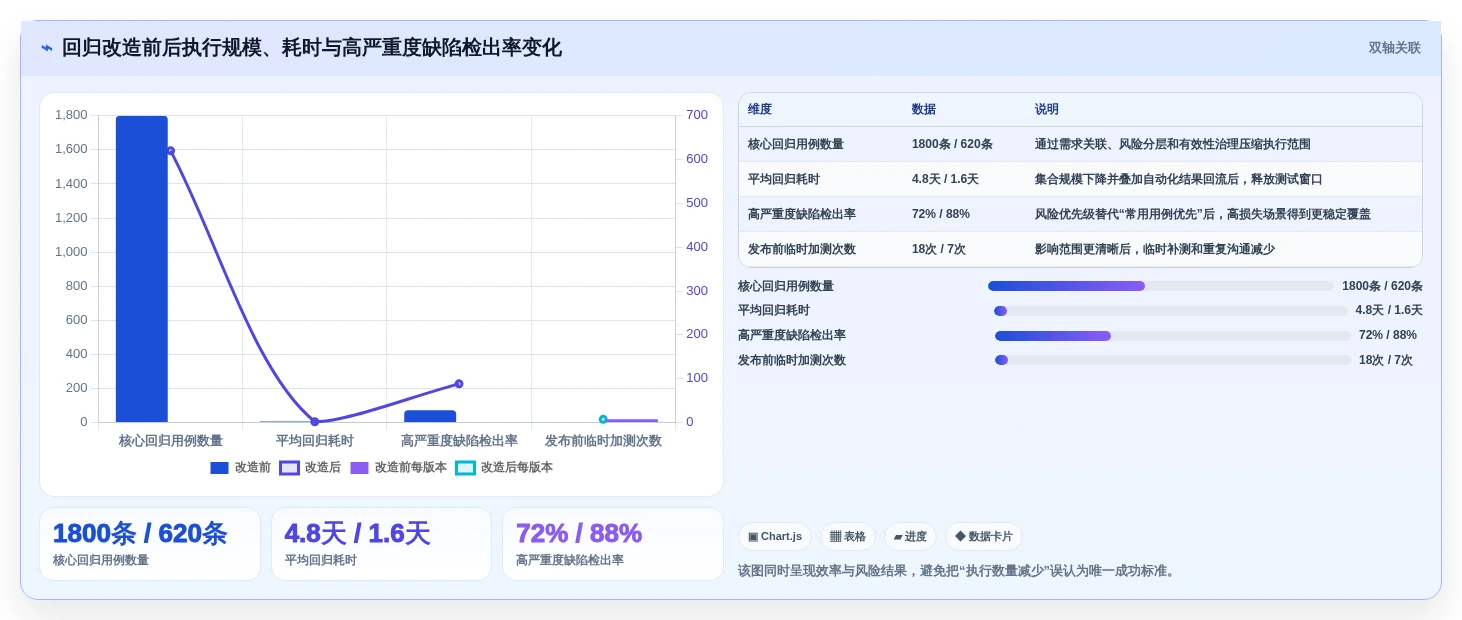Click the Chart.js tag chip
The image size is (1462, 620).
pos(775,537)
